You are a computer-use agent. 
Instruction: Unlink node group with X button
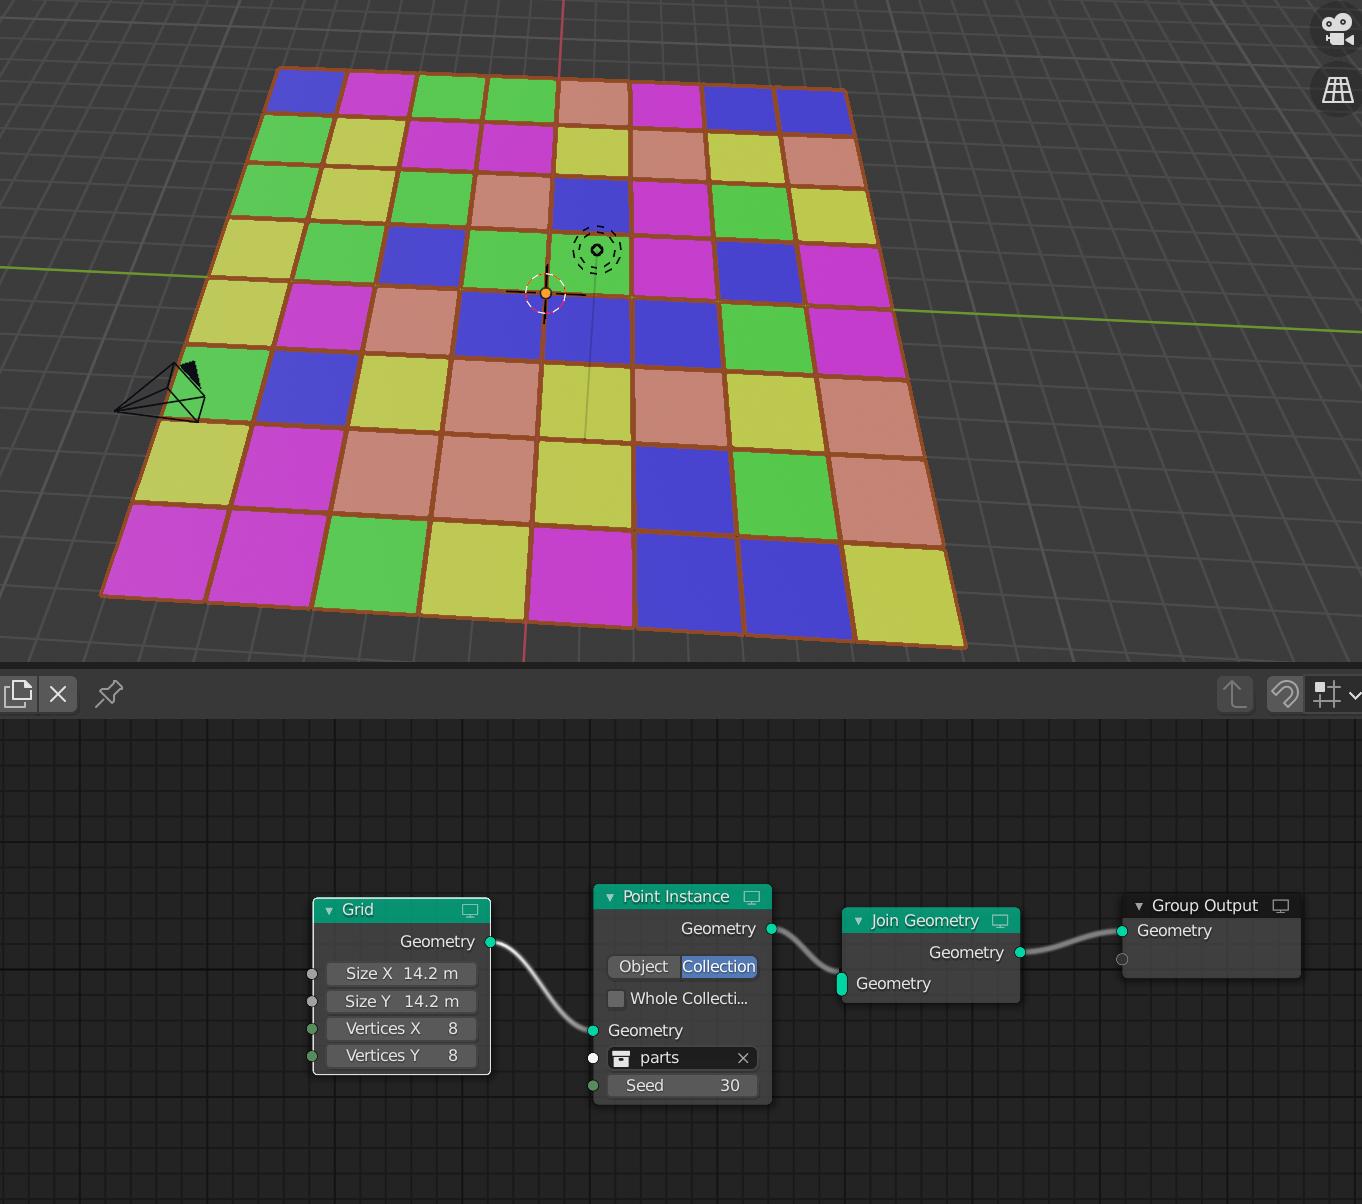[x=58, y=693]
